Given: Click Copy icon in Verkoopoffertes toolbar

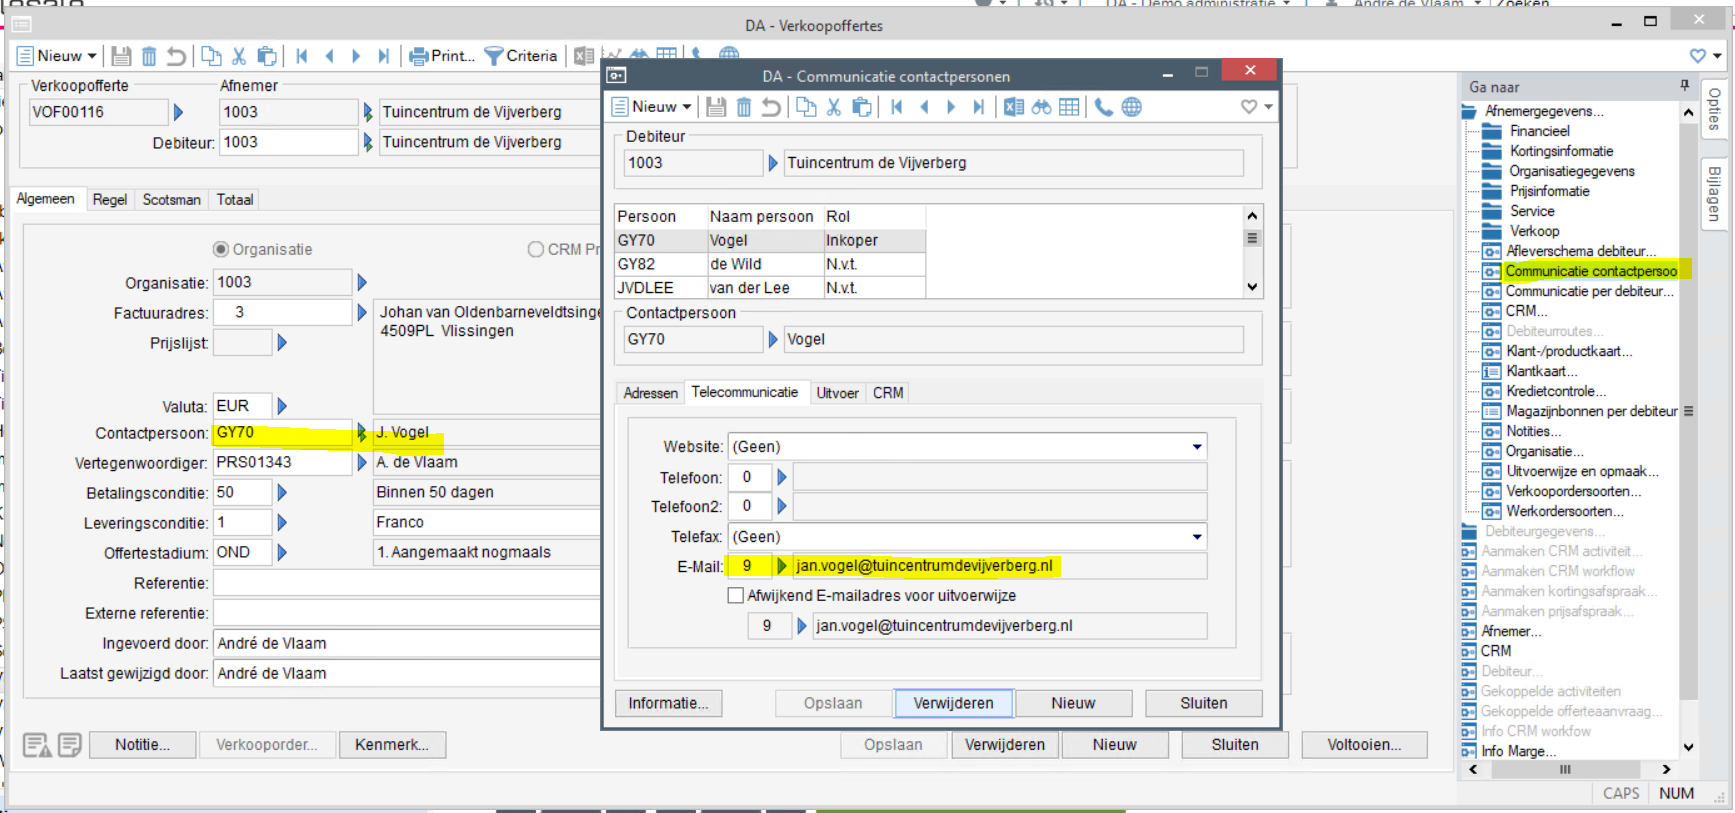Looking at the screenshot, I should 211,56.
